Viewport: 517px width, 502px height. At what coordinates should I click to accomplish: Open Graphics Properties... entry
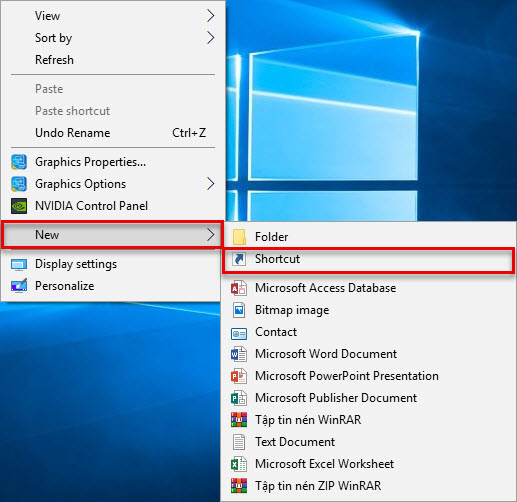(113, 162)
